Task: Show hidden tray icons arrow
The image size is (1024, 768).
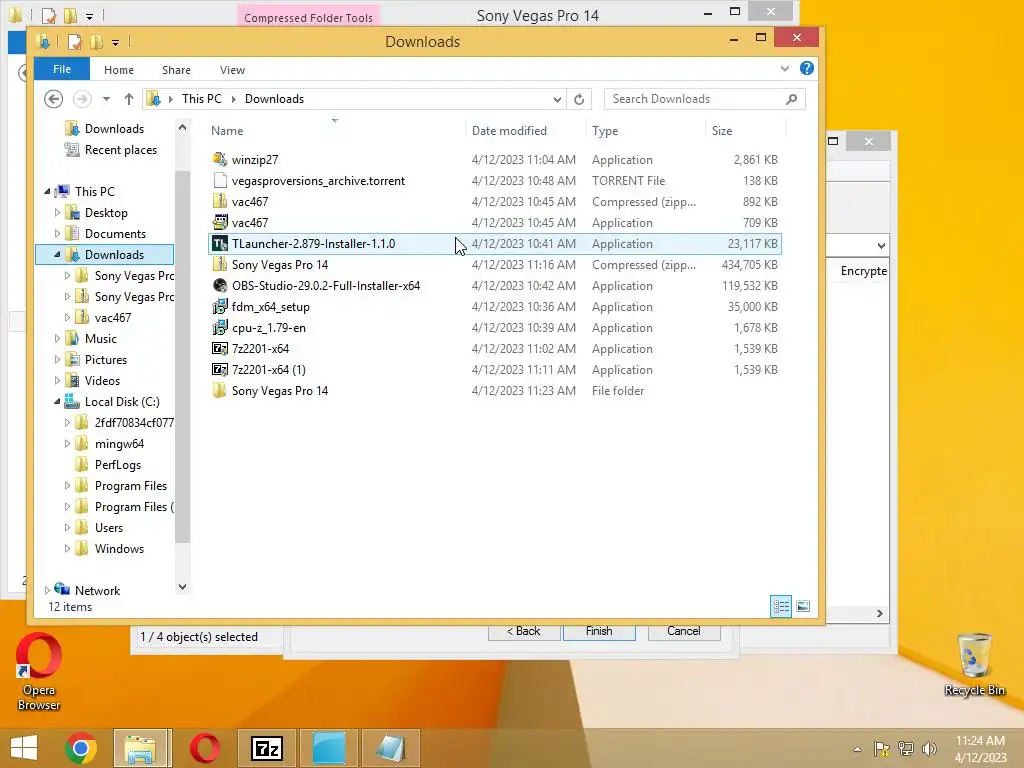Action: (x=857, y=749)
